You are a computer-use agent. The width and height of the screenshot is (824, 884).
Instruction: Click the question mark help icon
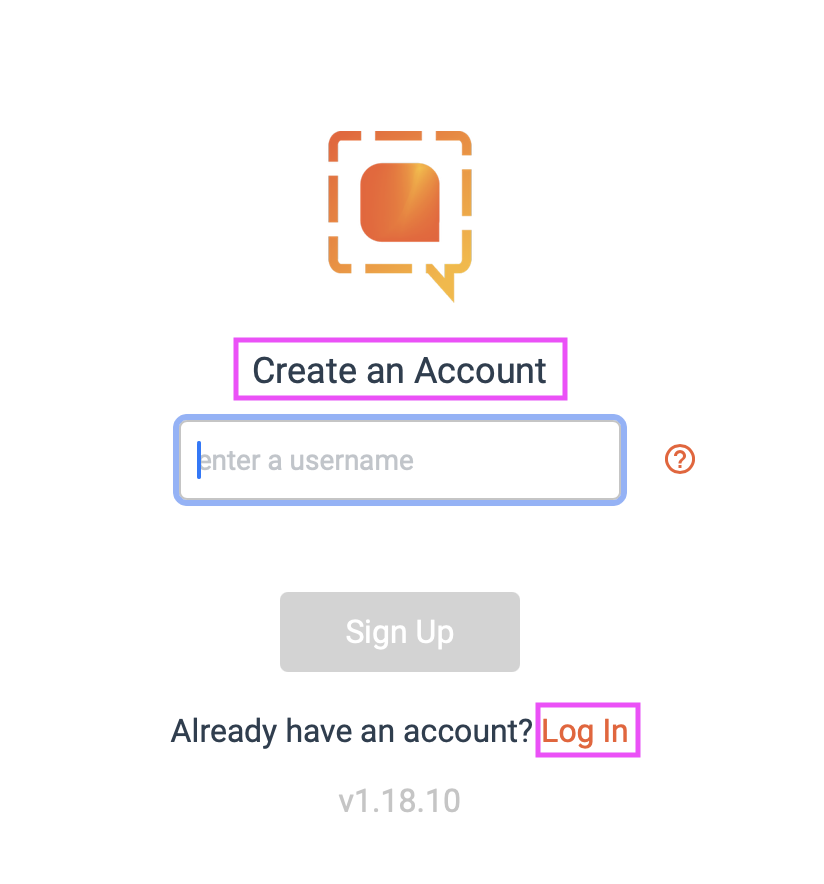pyautogui.click(x=680, y=459)
